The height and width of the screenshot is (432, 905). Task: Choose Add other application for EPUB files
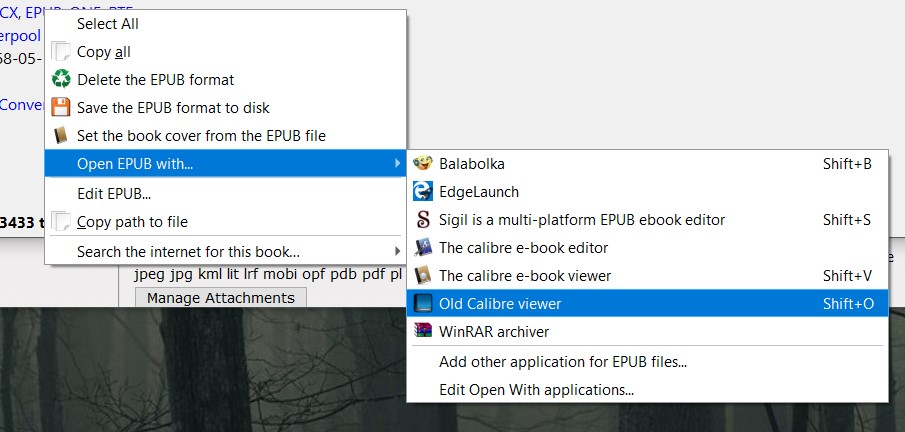562,362
